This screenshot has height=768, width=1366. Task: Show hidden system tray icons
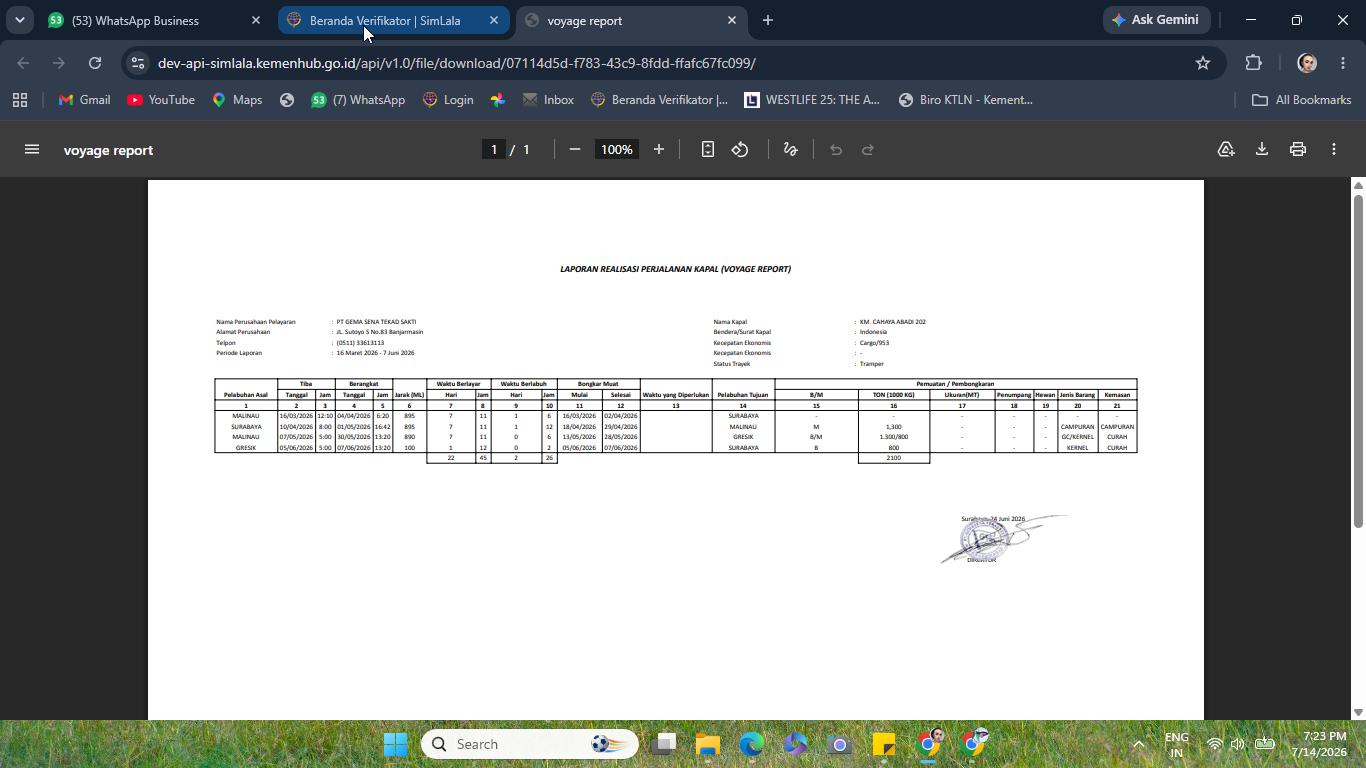click(1138, 744)
